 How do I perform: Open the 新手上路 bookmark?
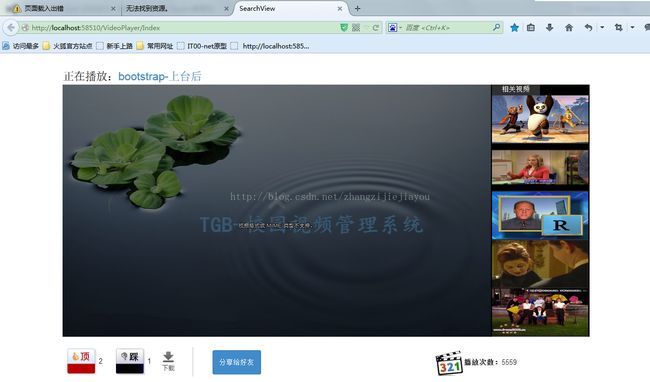click(114, 46)
